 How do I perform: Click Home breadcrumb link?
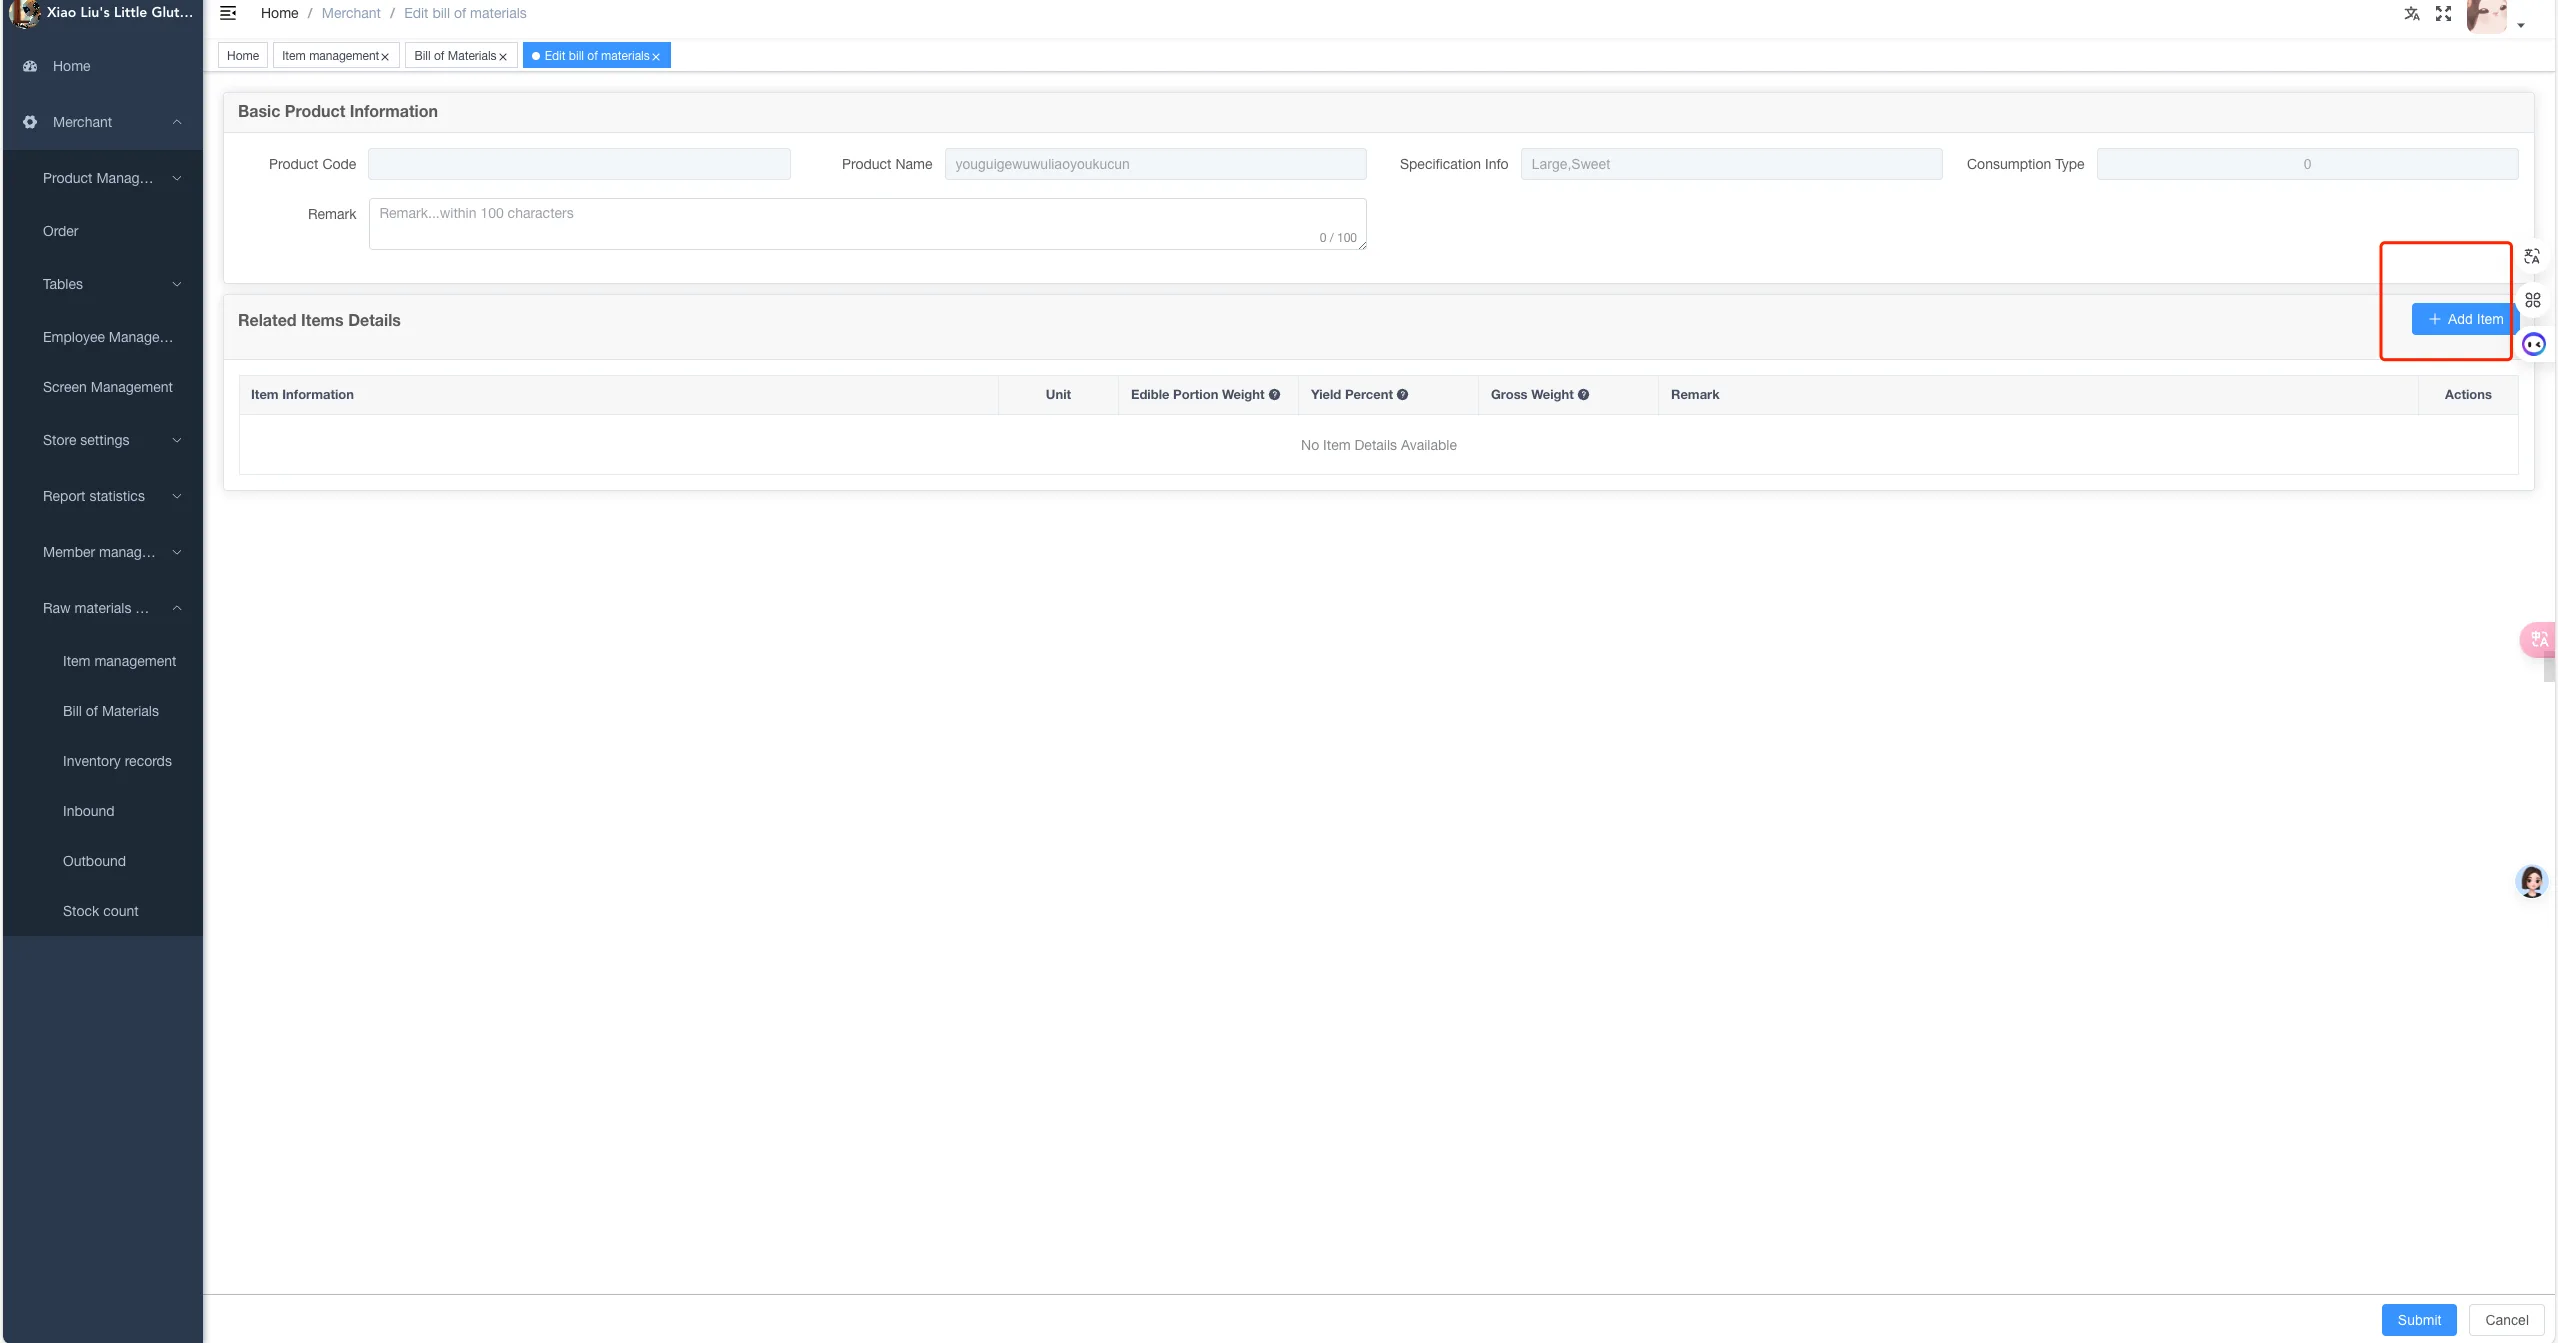pyautogui.click(x=279, y=13)
